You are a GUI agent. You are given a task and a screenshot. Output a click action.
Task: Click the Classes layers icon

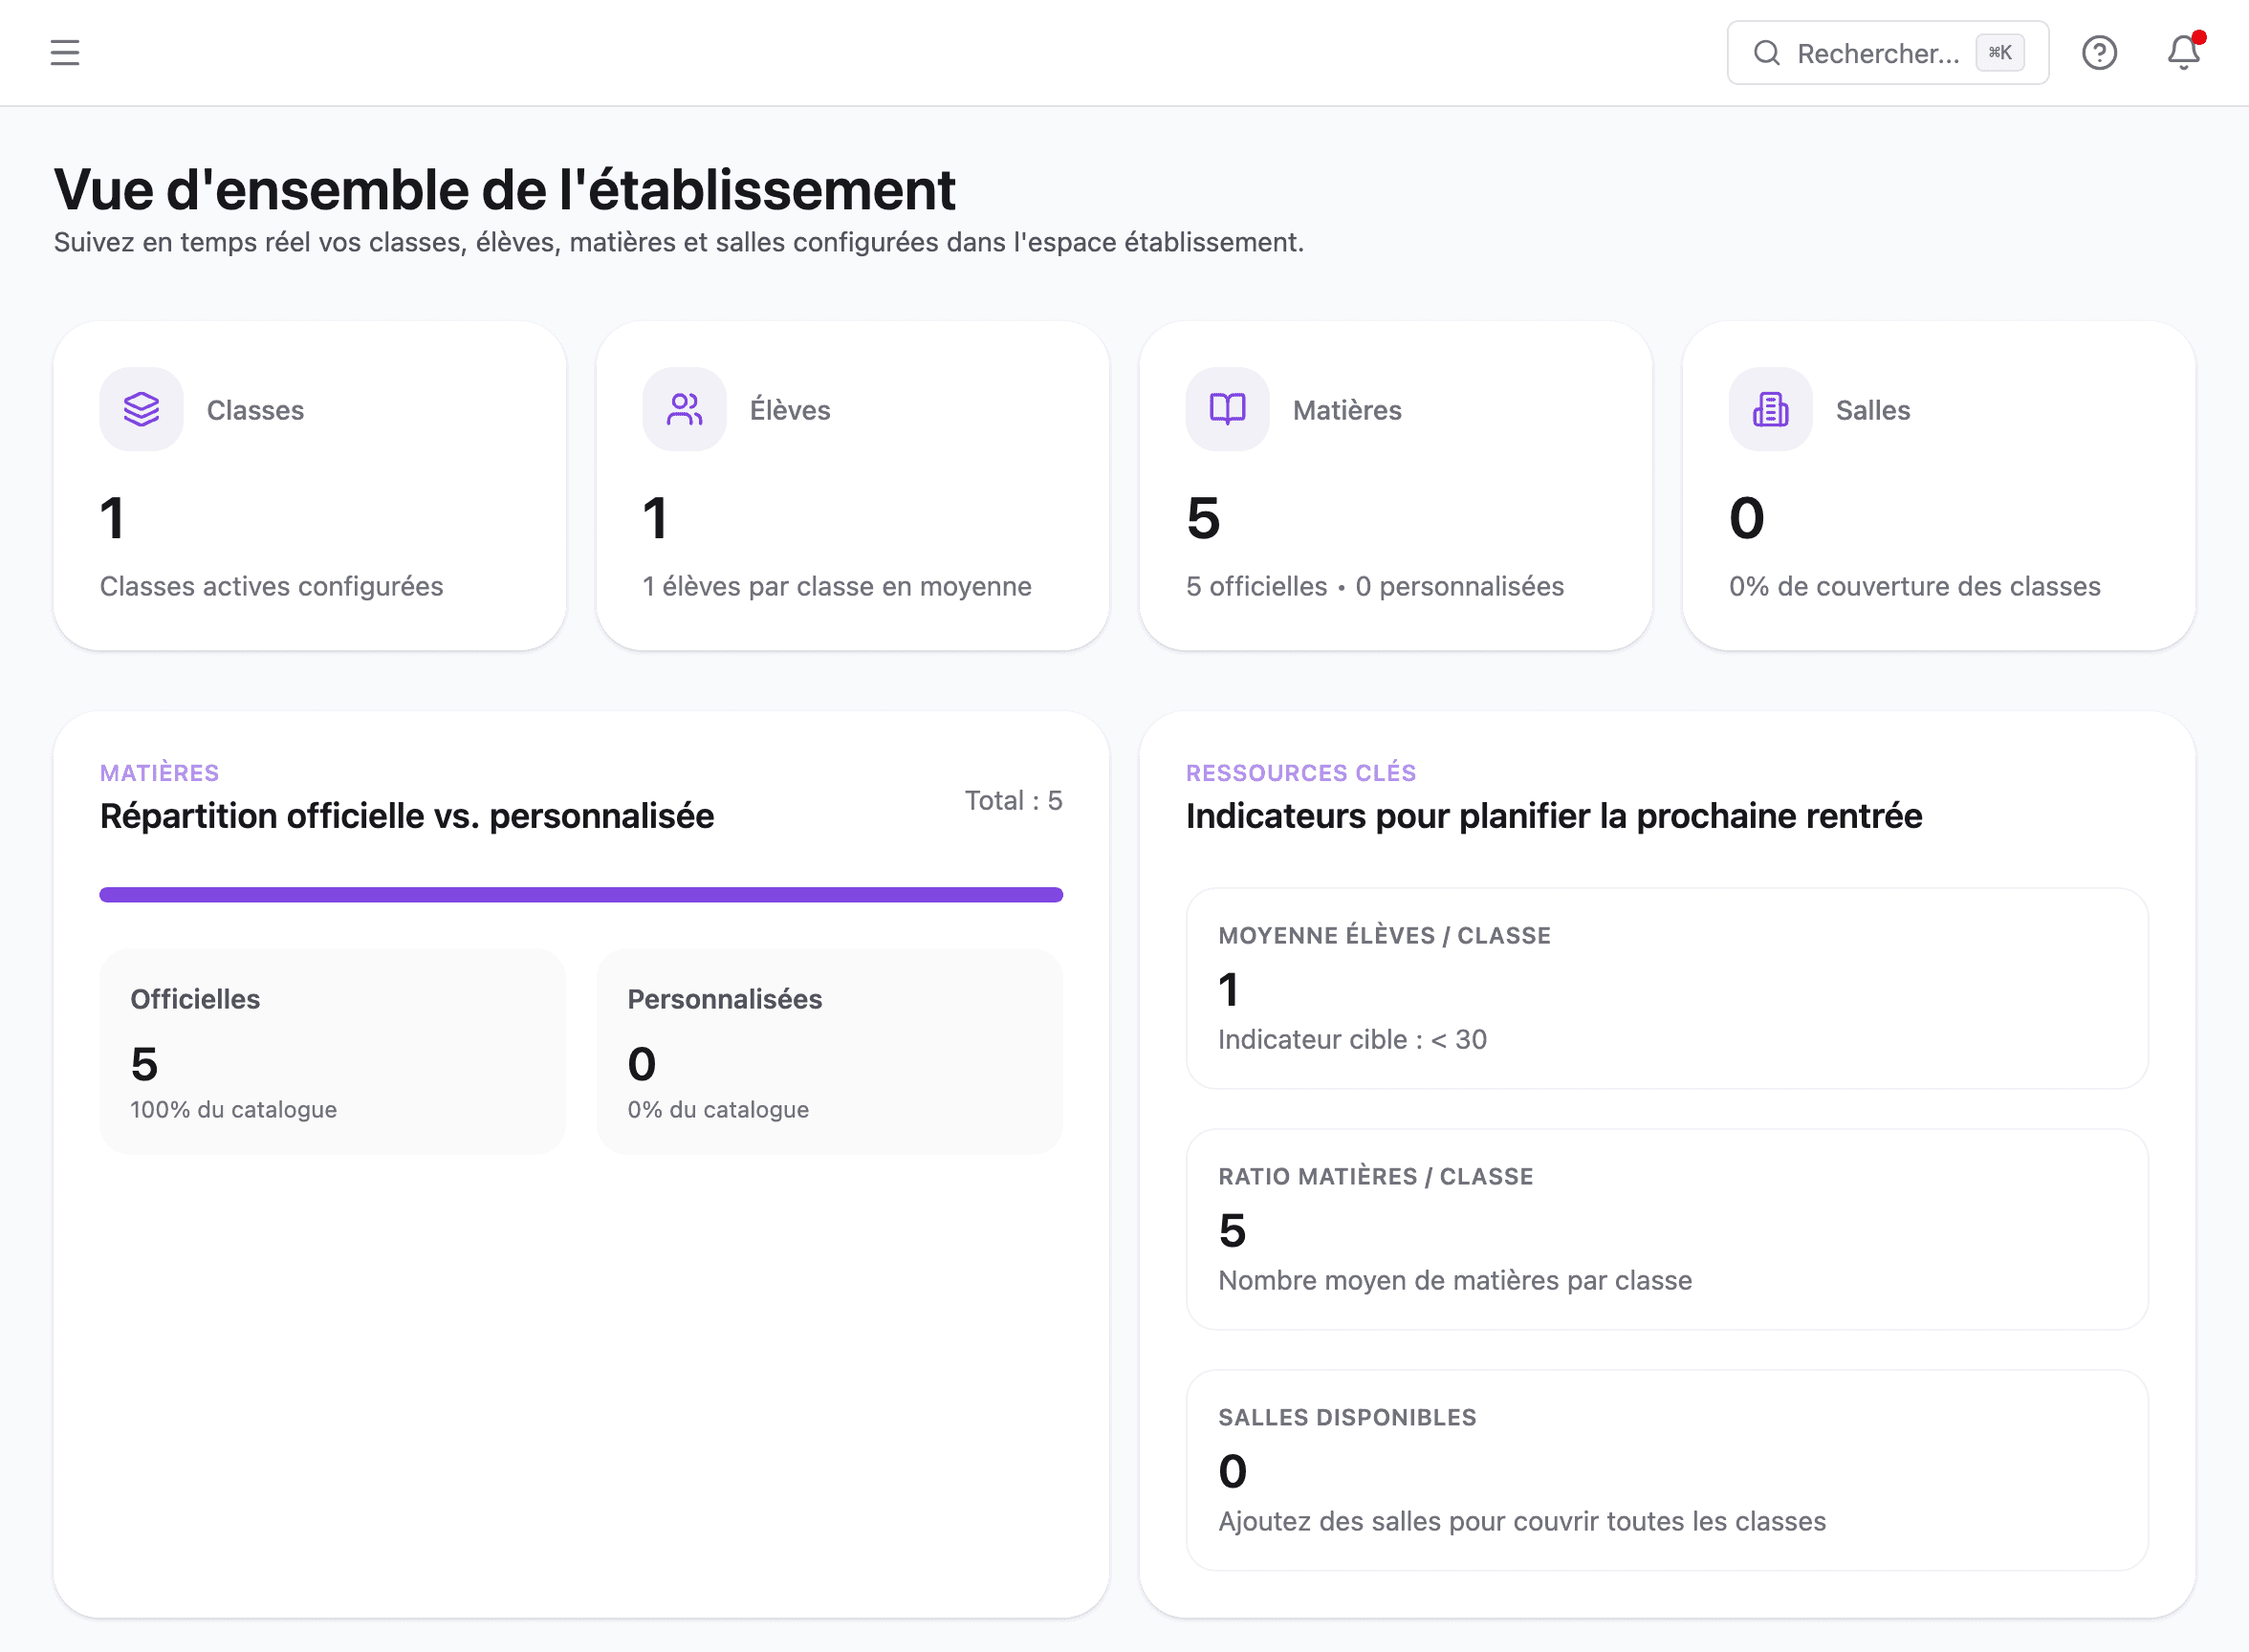pos(141,409)
